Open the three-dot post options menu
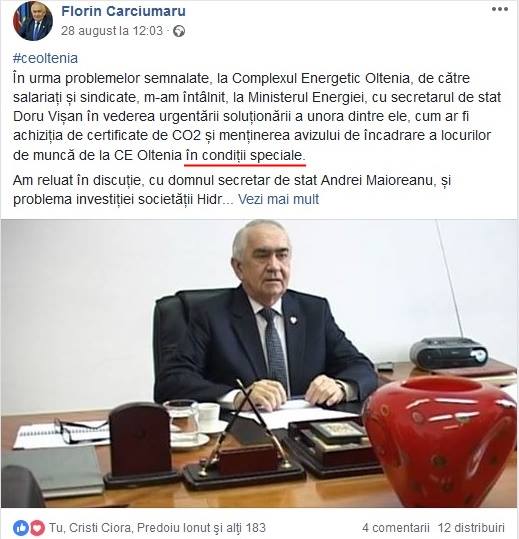This screenshot has width=519, height=539. pos(499,9)
